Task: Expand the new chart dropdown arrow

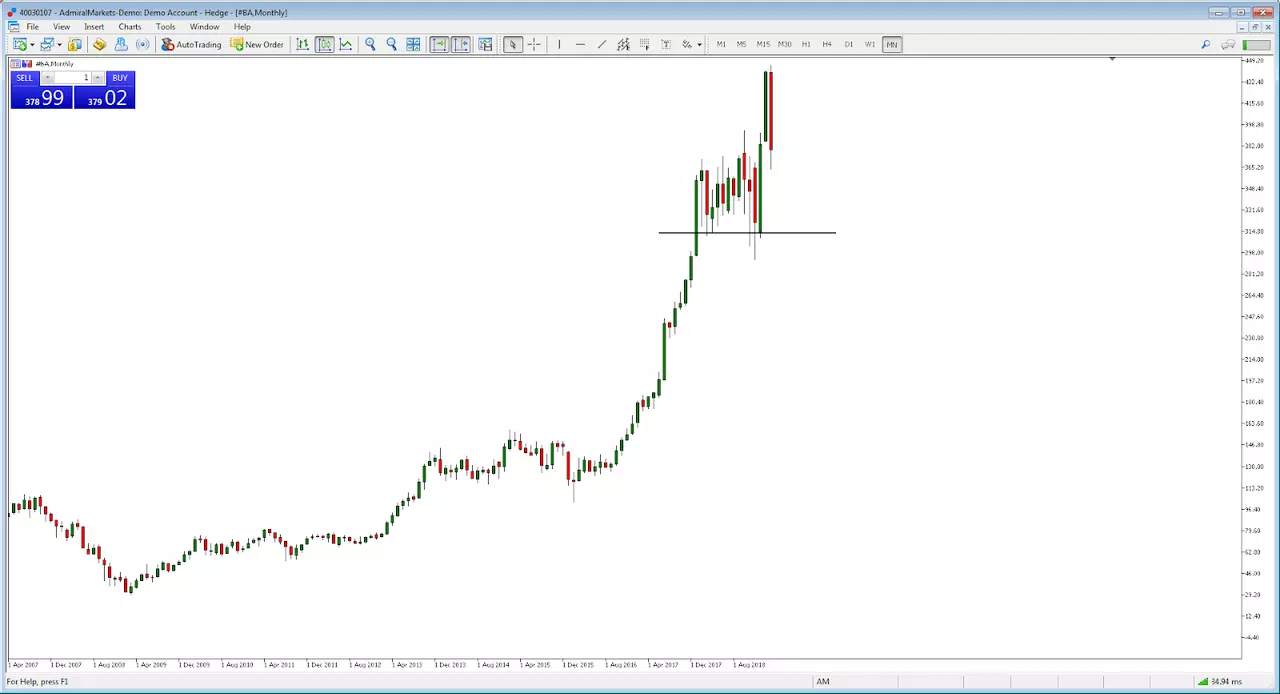Action: coord(32,44)
